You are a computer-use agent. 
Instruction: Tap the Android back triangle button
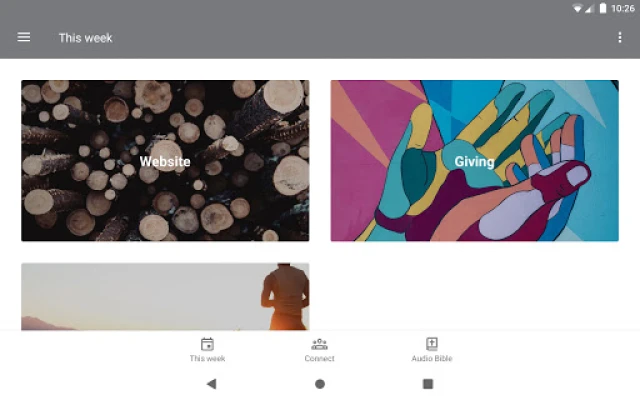coord(211,384)
